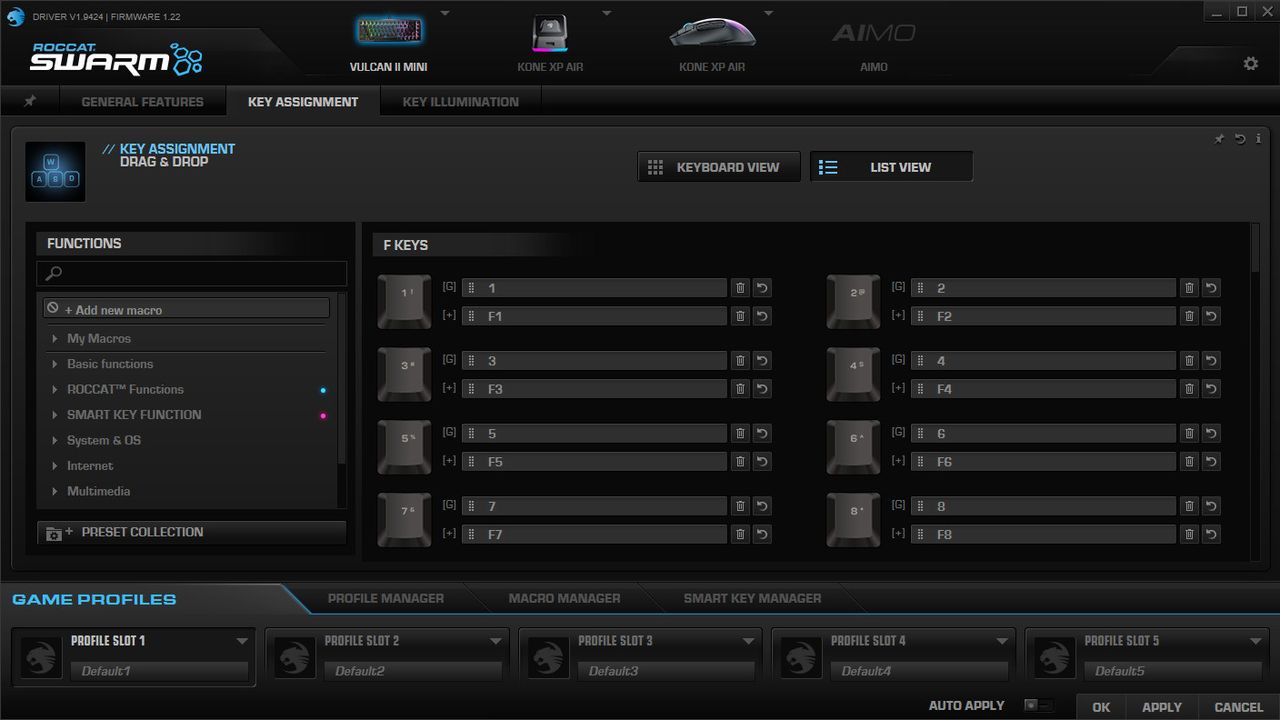The width and height of the screenshot is (1280, 720).
Task: Delete the key 4 assignment
Action: point(1189,360)
